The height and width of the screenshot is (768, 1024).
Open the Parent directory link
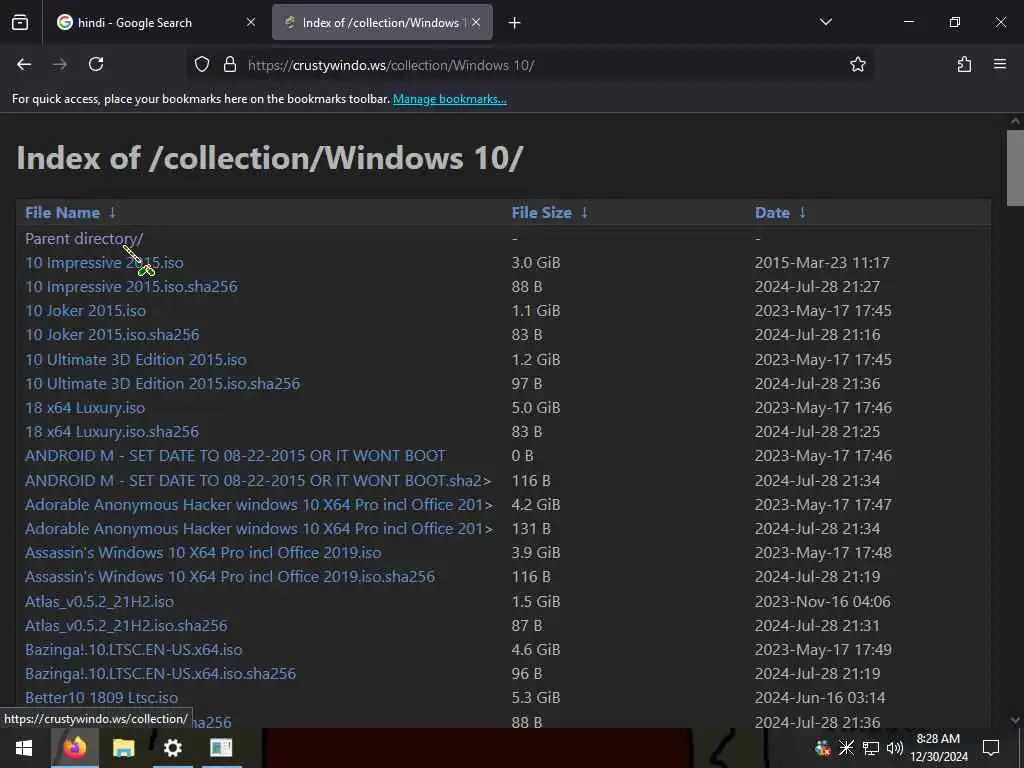tap(84, 239)
